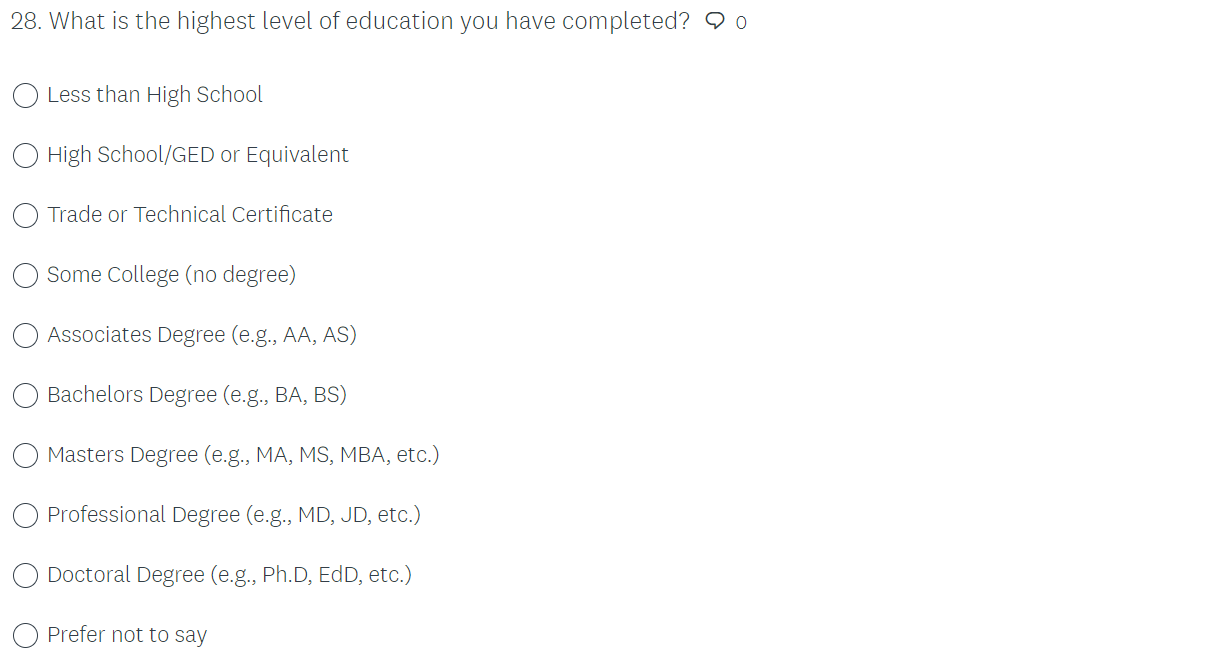The height and width of the screenshot is (657, 1229).
Task: Select the "Less than High School" radio button
Action: pos(26,95)
